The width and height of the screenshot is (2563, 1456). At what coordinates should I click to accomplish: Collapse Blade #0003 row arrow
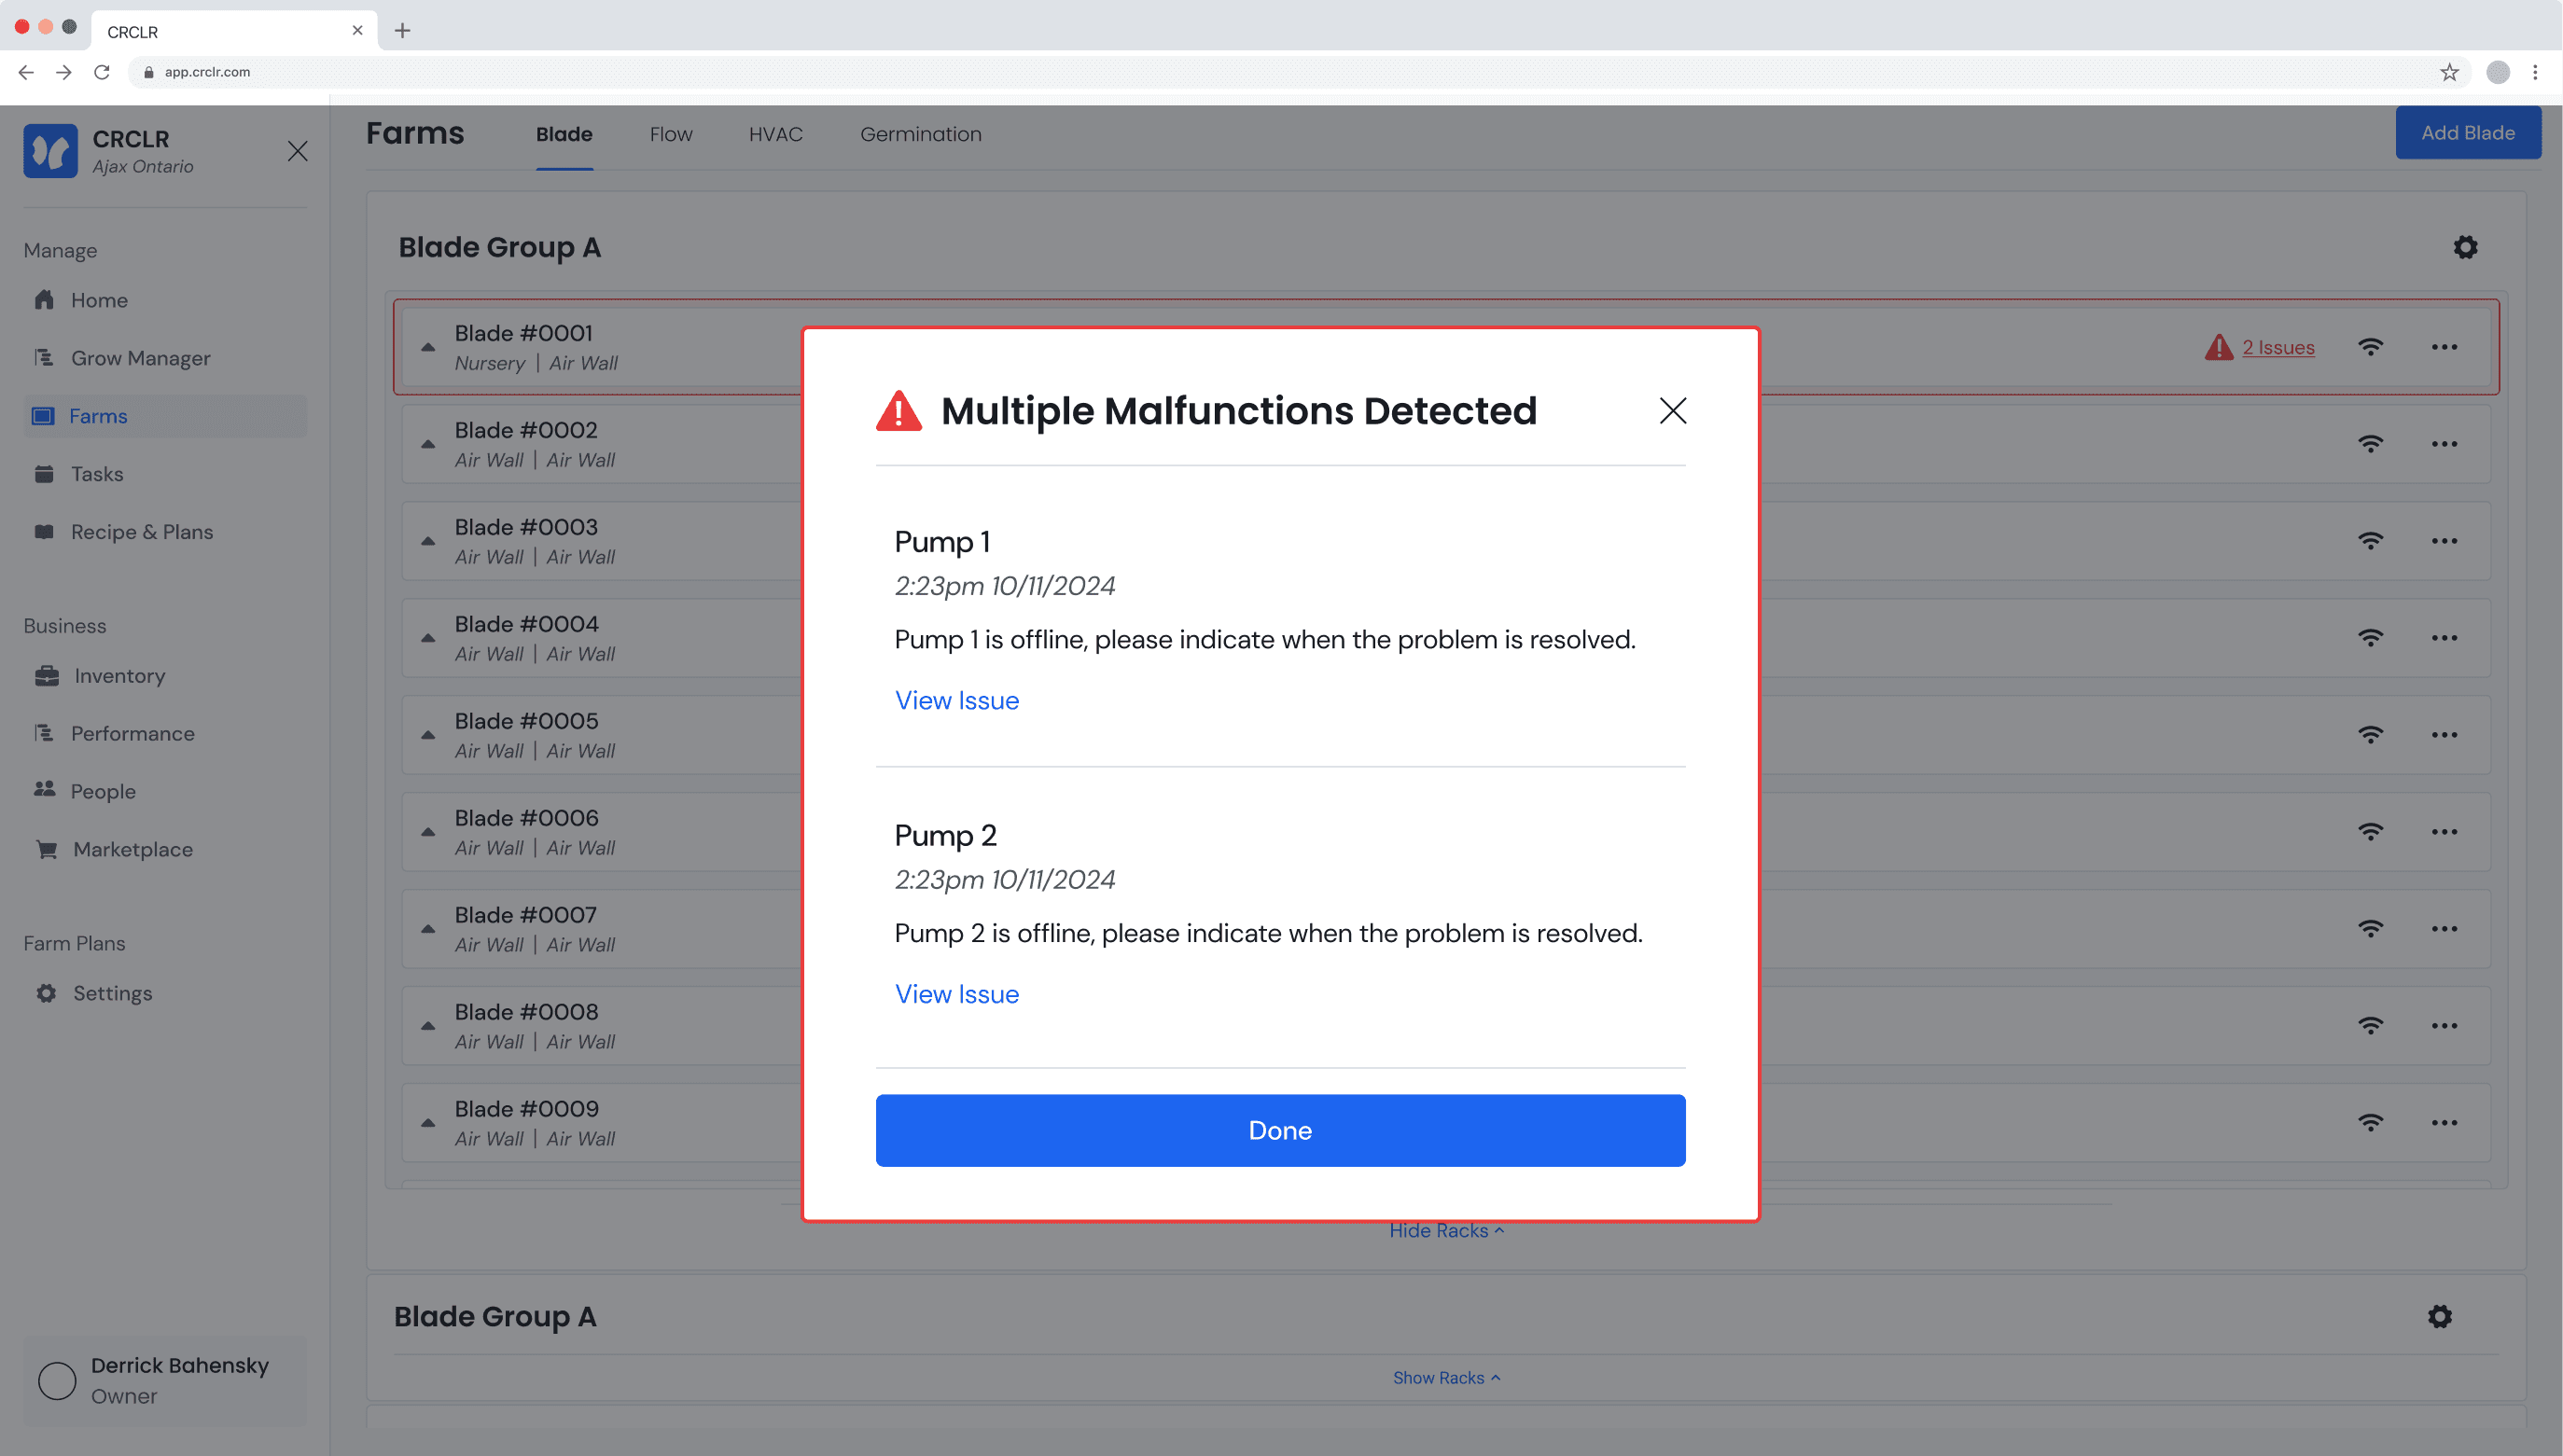click(428, 541)
